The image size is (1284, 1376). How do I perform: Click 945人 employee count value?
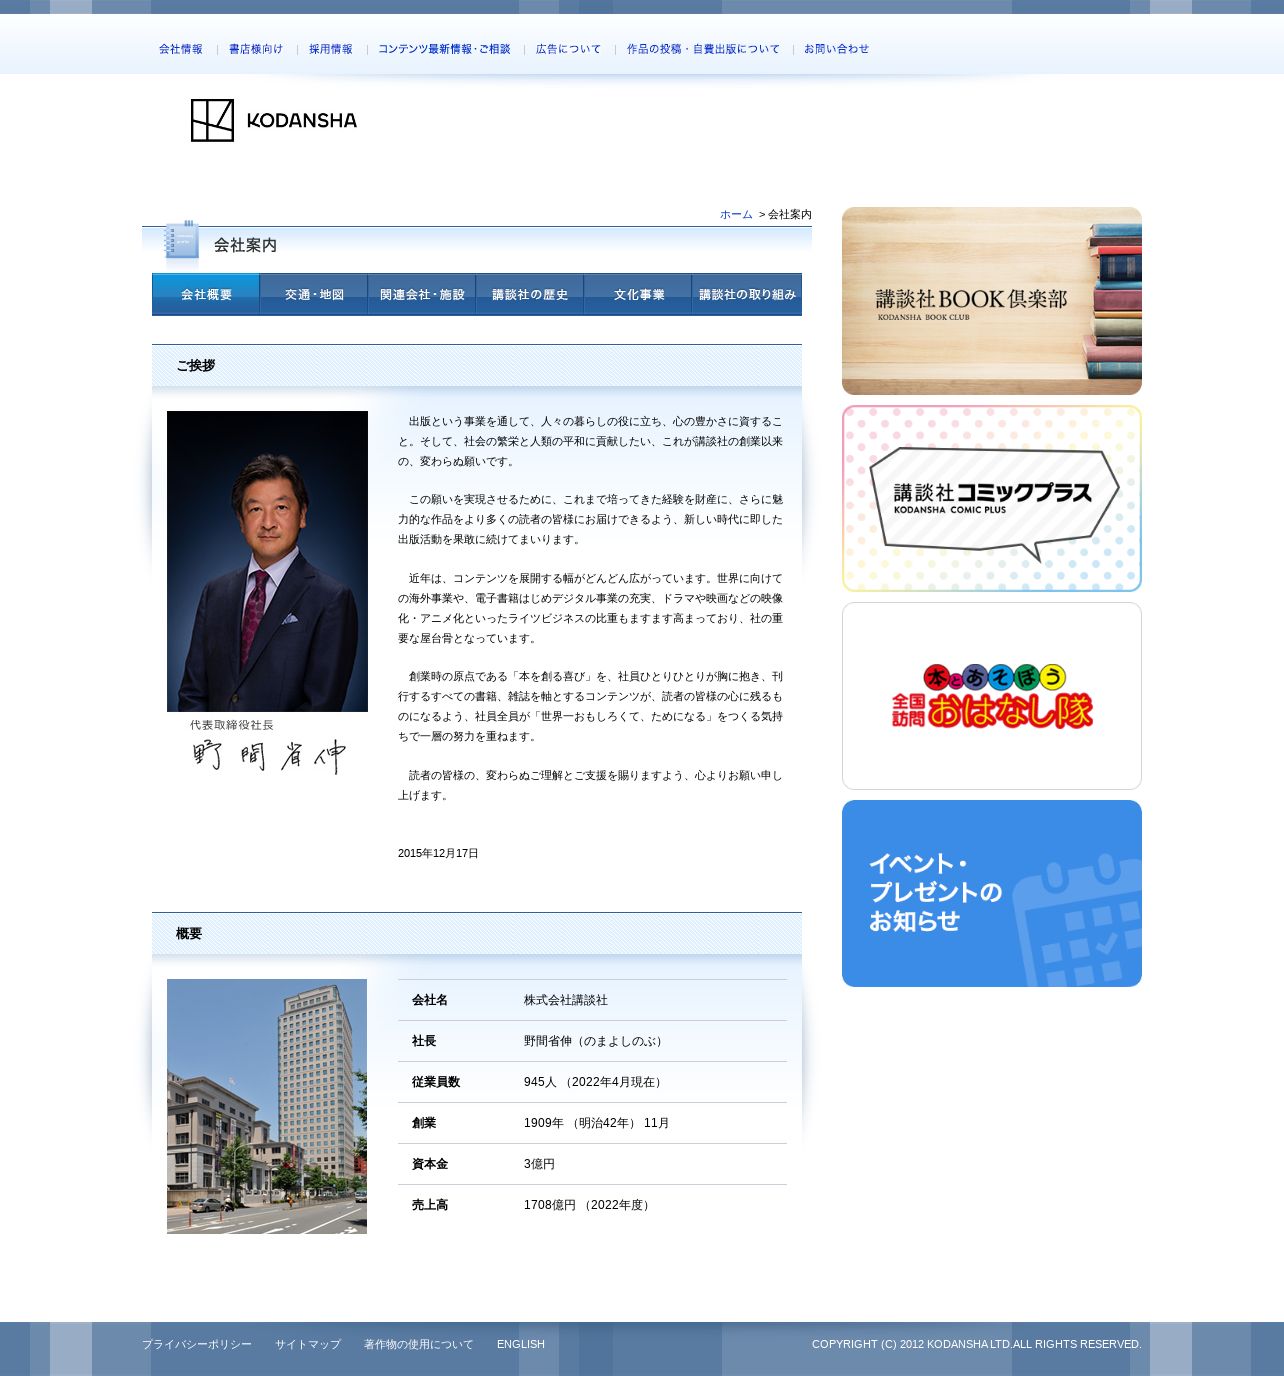click(x=595, y=1083)
